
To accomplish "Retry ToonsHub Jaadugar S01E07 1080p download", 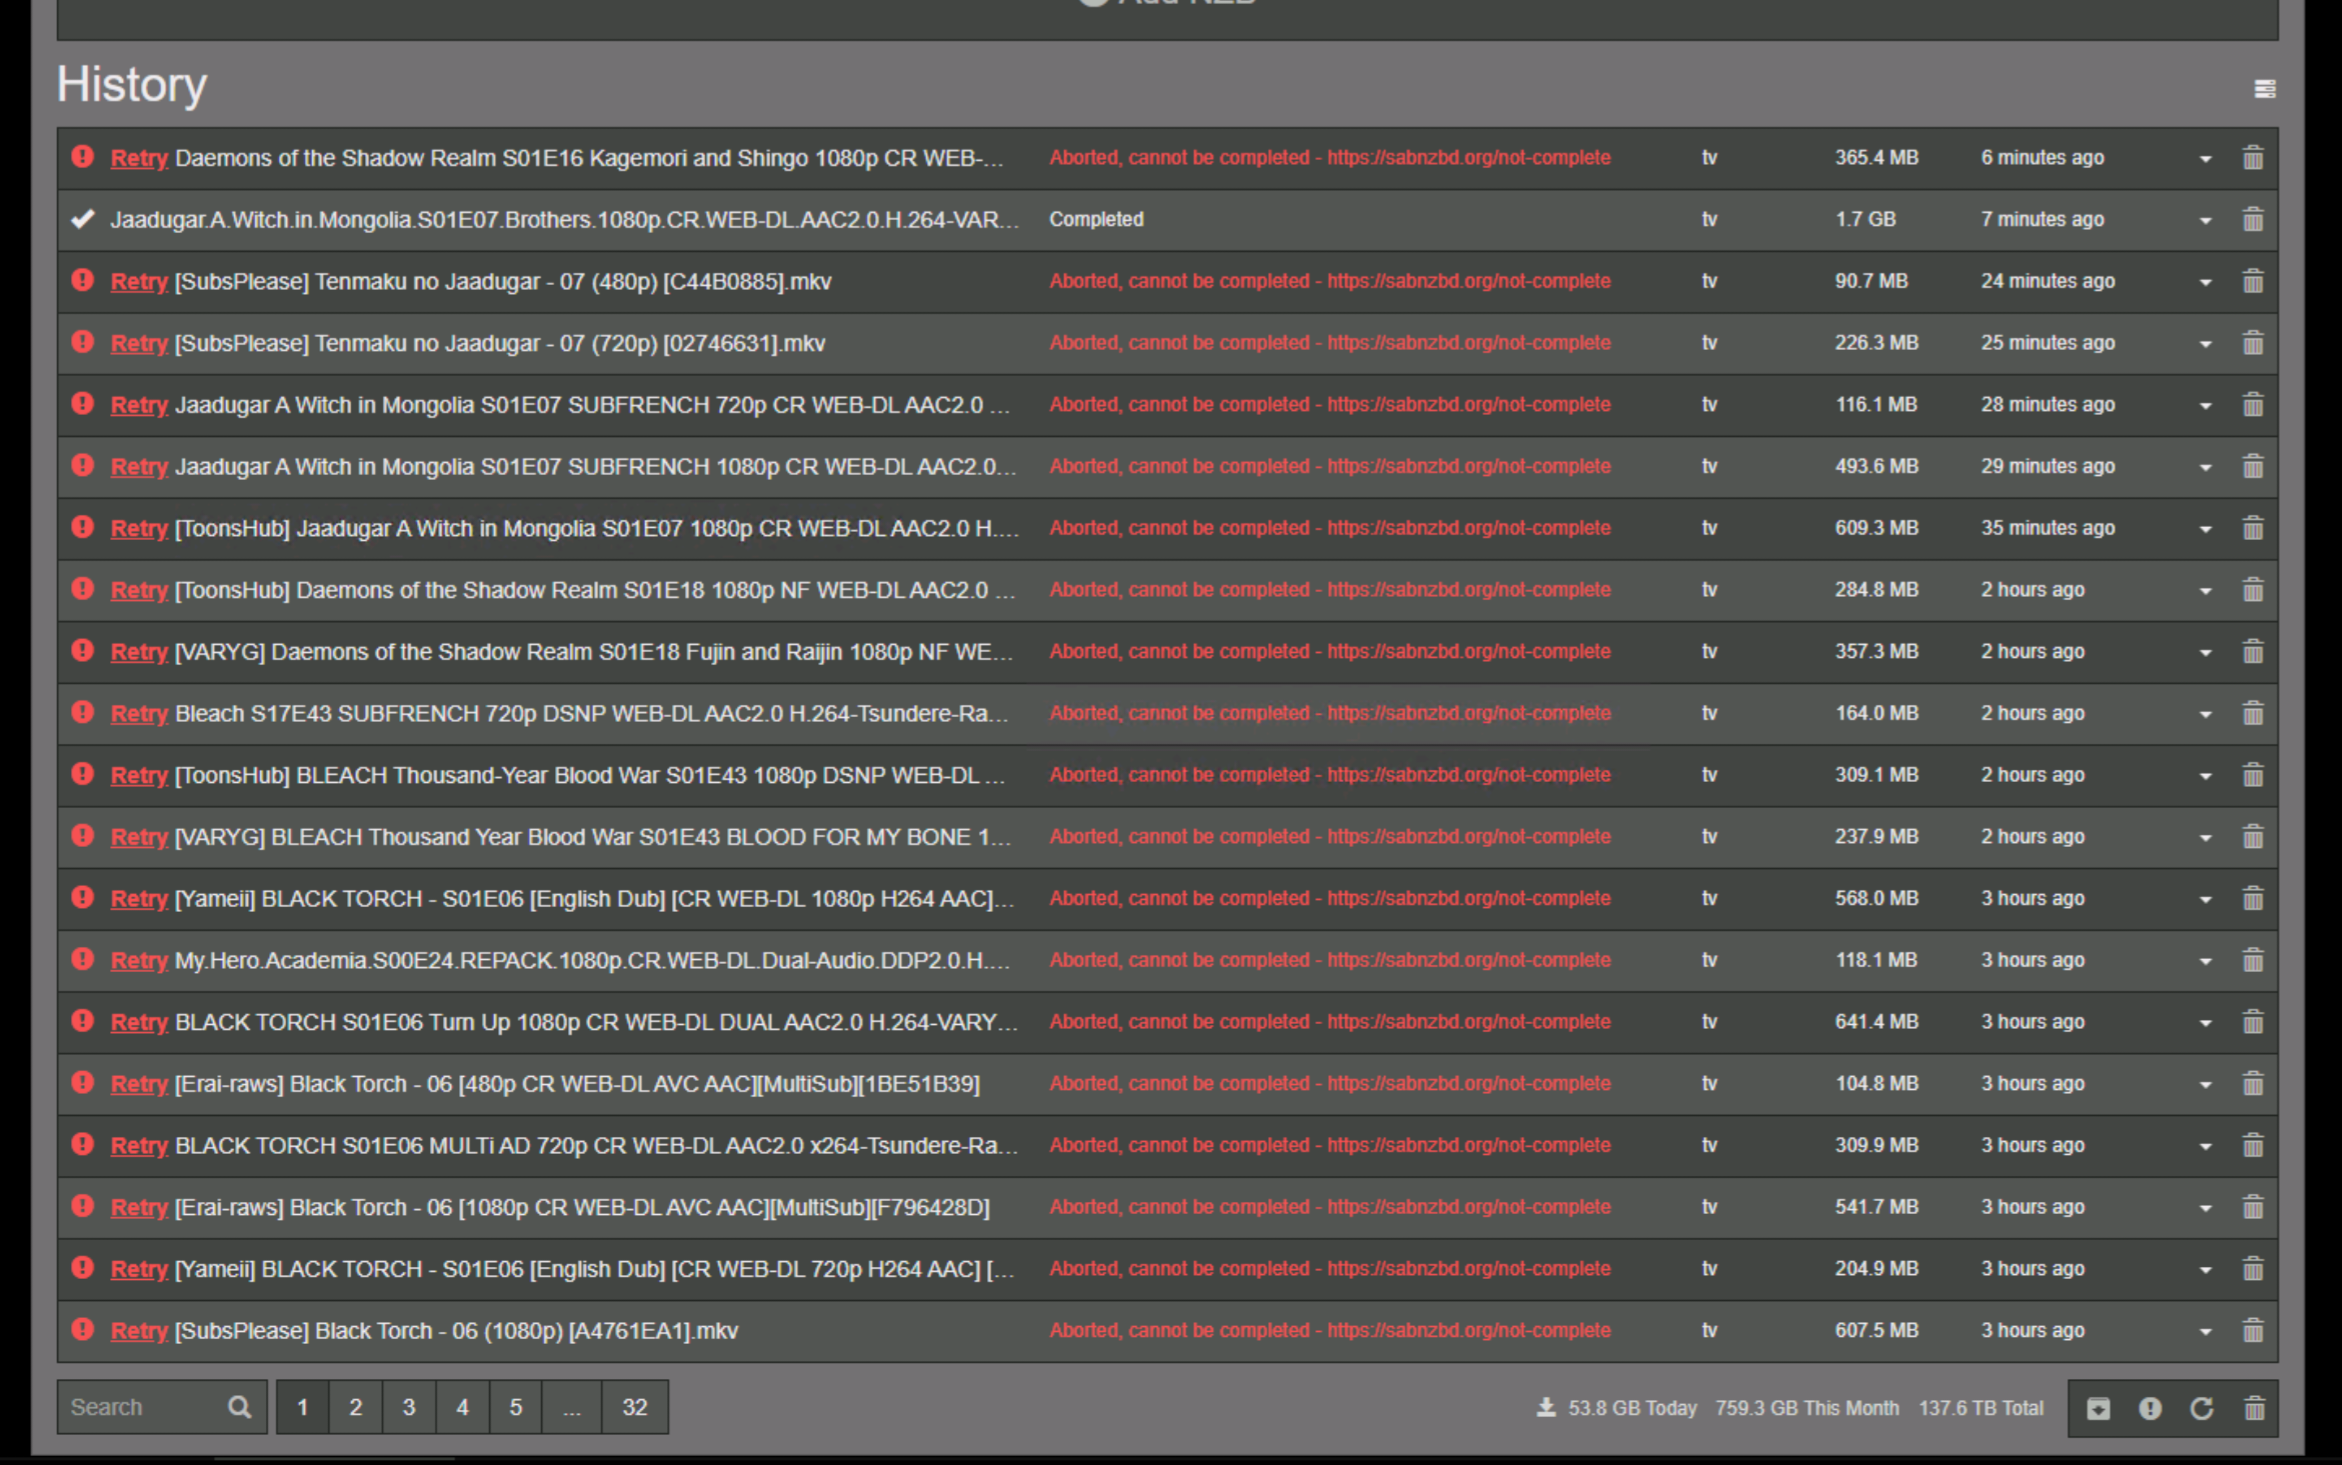I will click(x=139, y=528).
